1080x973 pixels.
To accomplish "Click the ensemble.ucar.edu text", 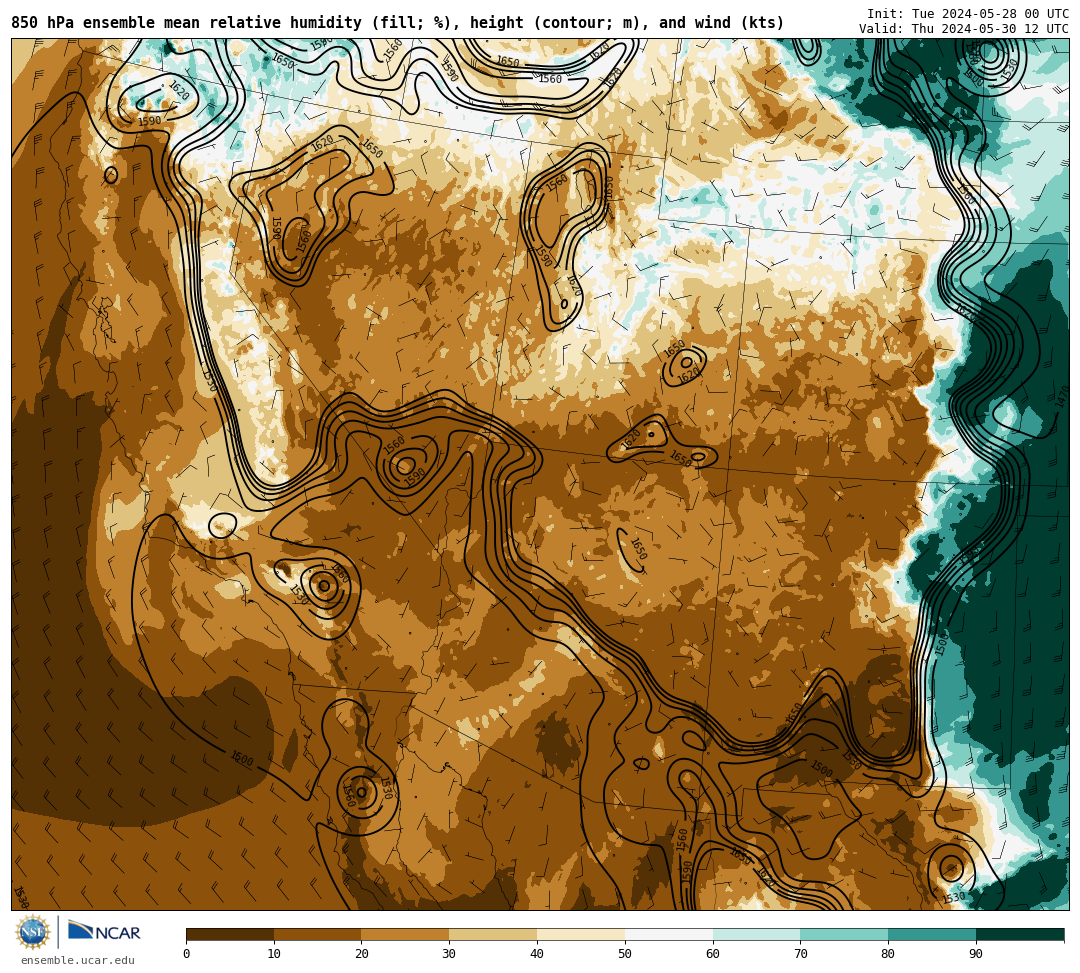I will point(78,960).
